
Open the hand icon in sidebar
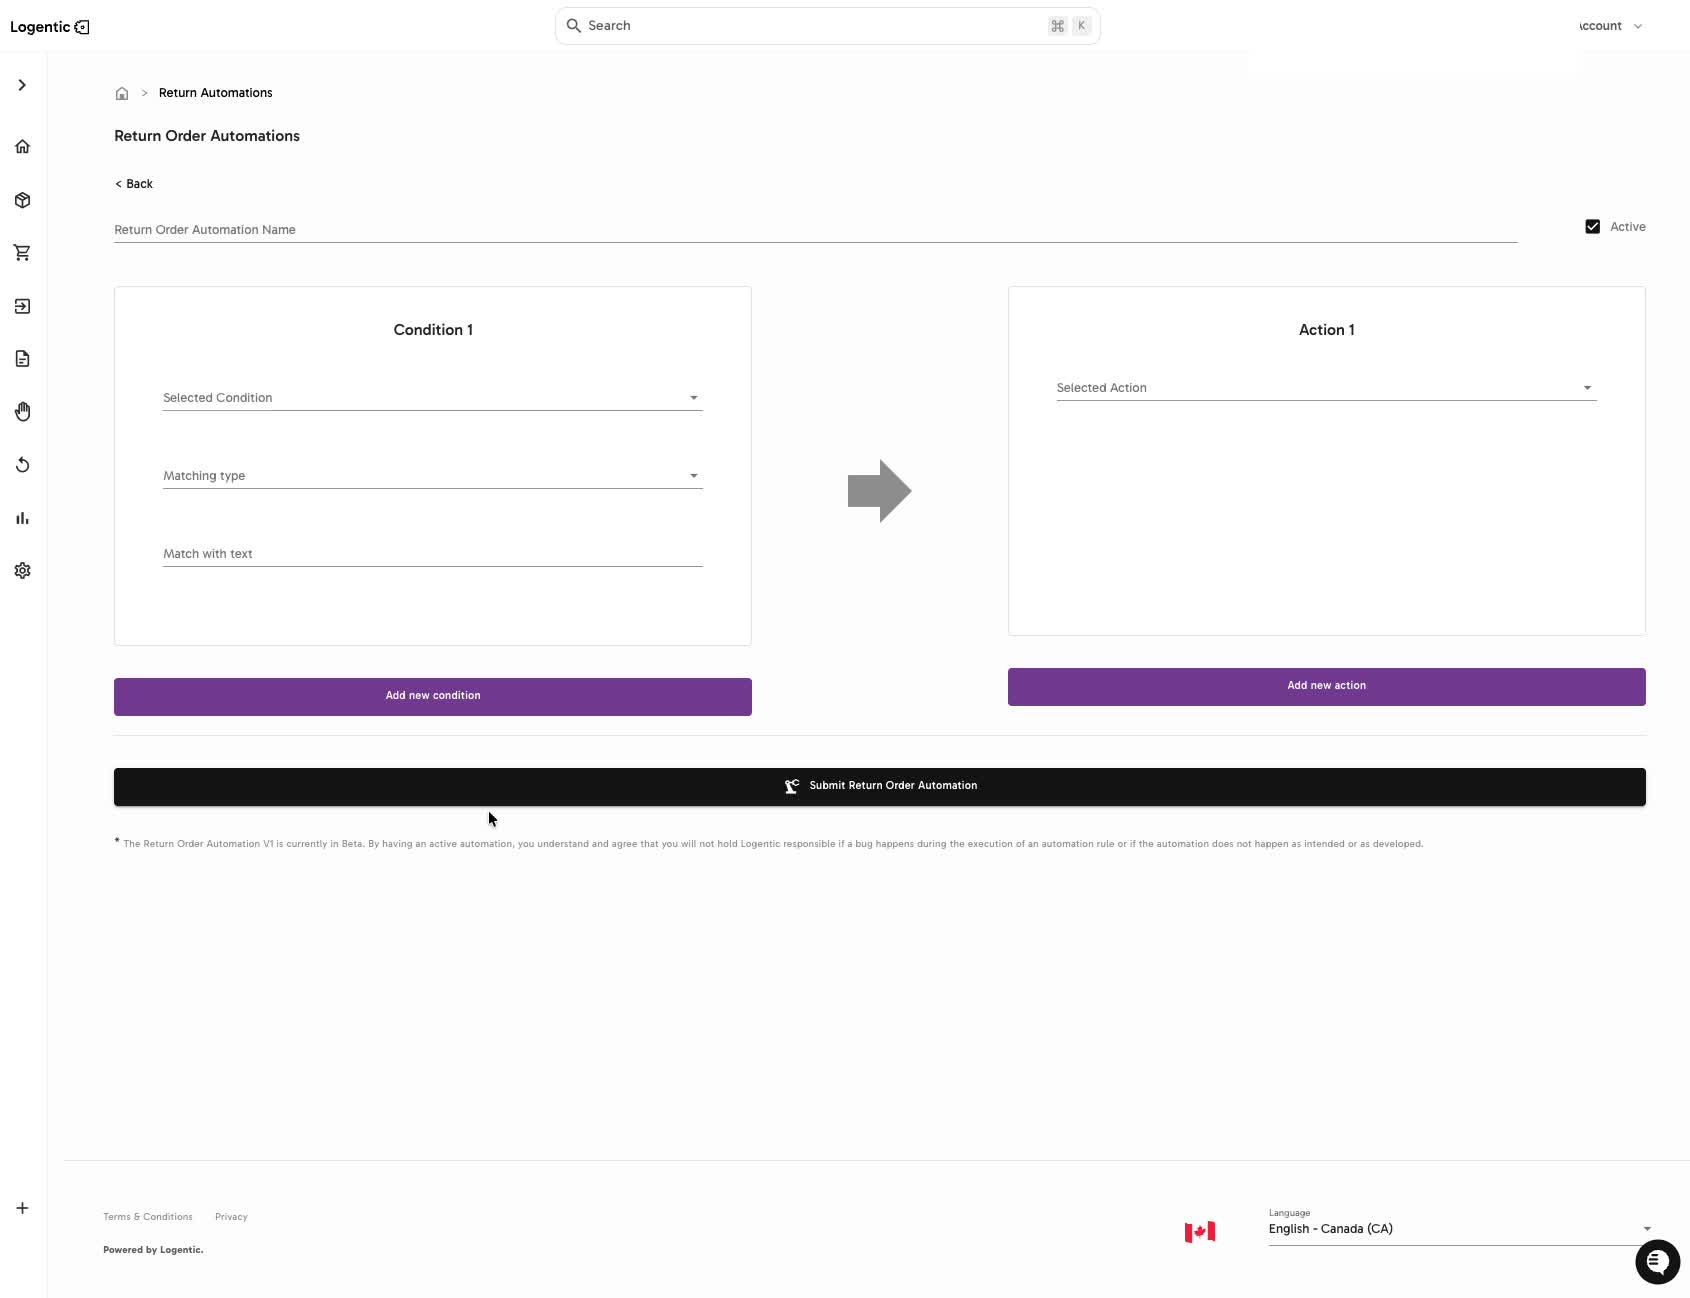pos(22,412)
